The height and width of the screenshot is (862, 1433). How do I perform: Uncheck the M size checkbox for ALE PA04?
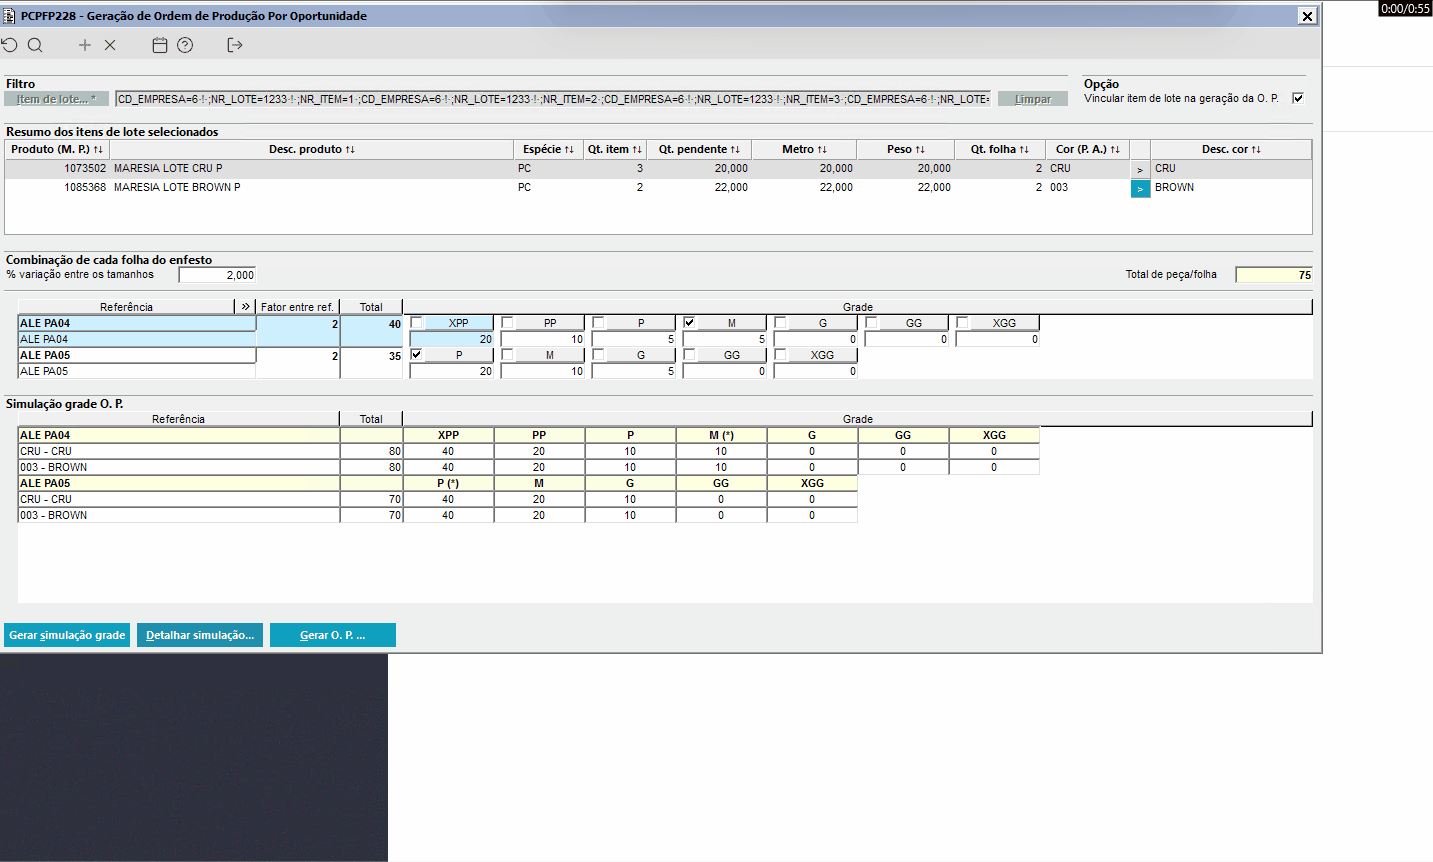pos(690,322)
